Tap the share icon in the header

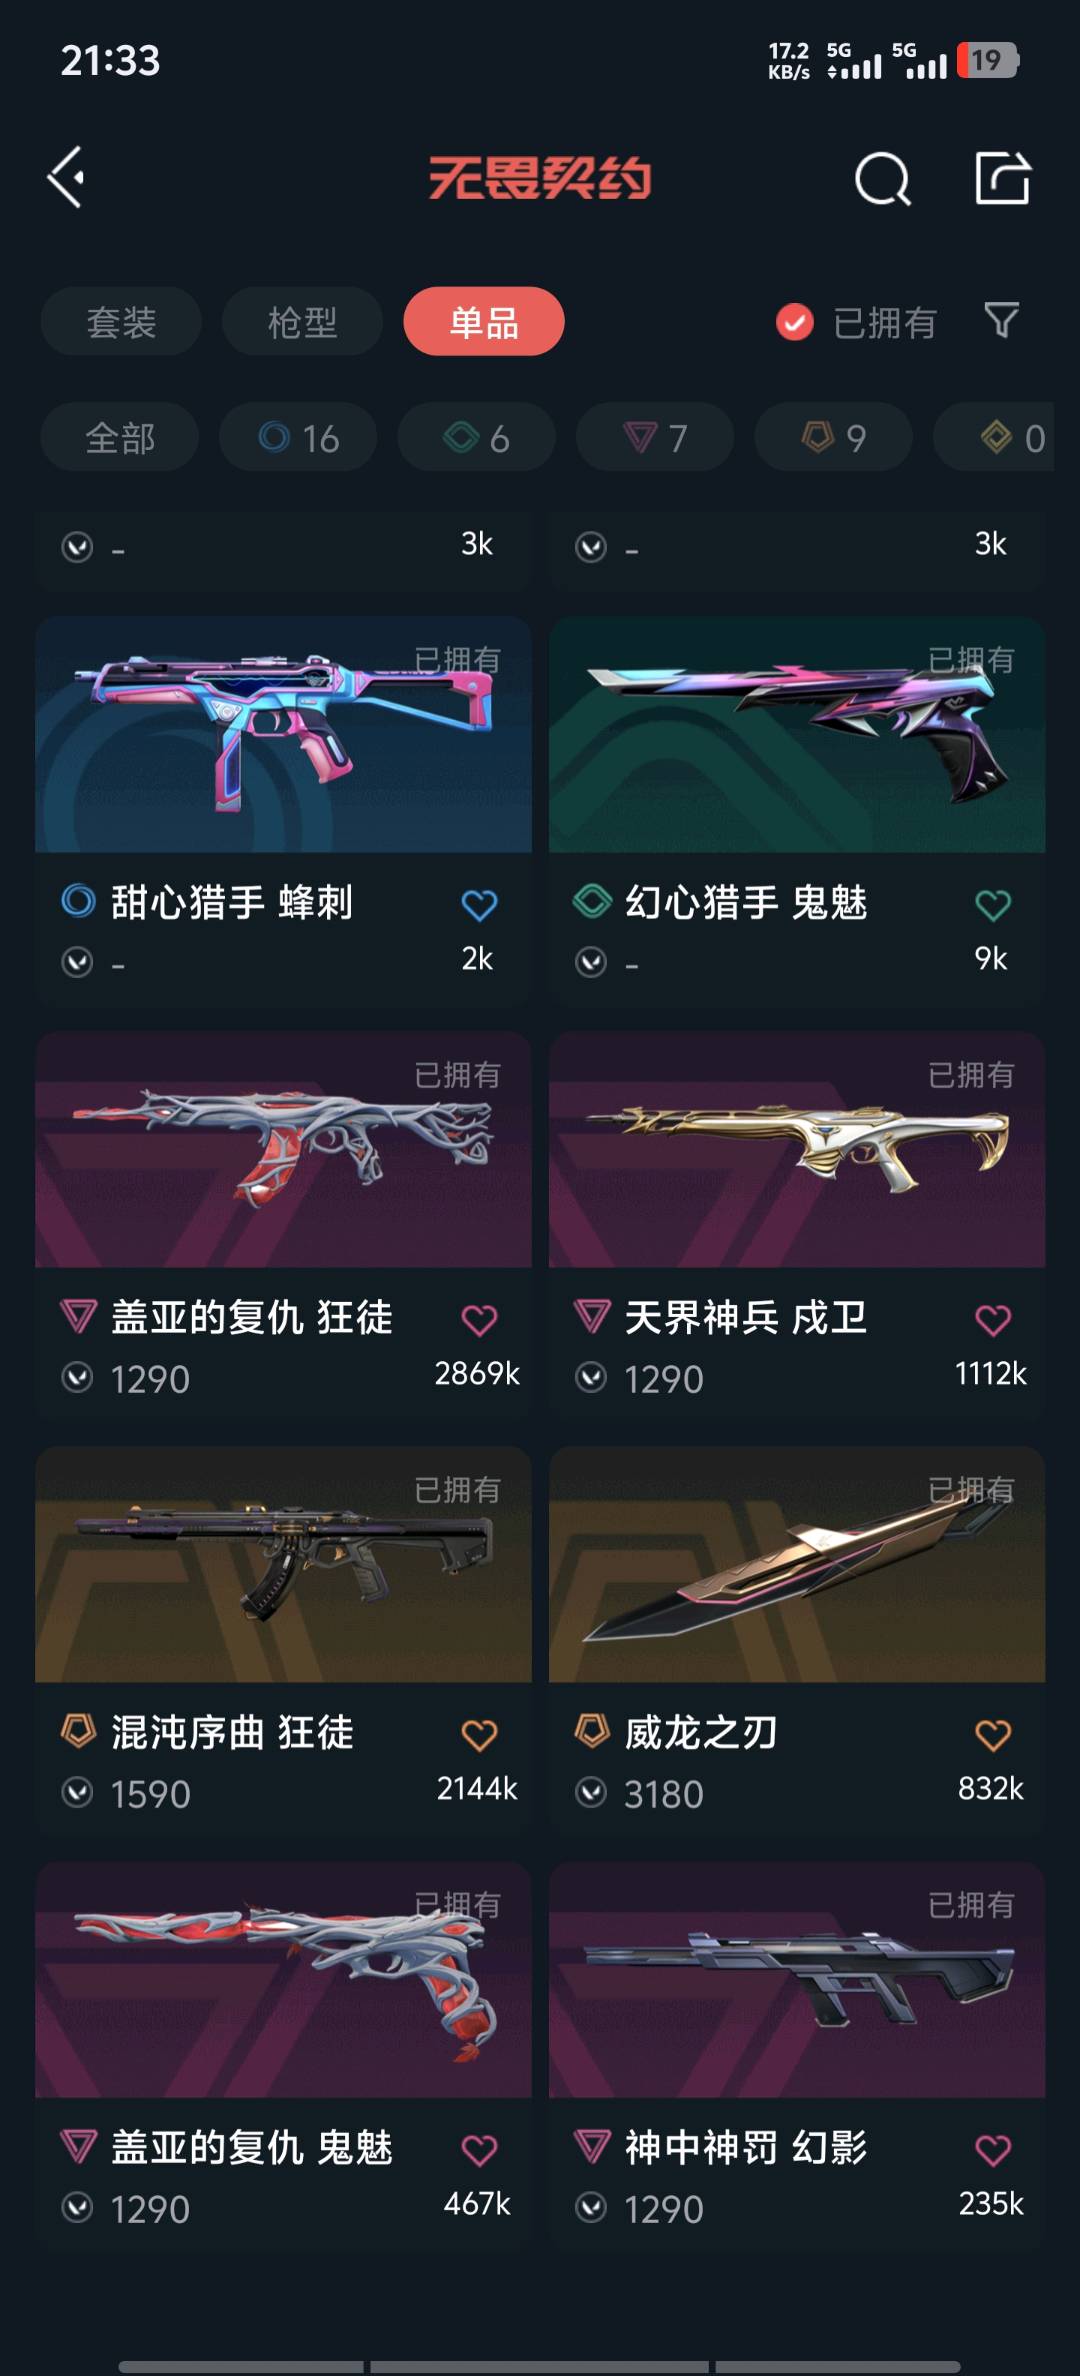1003,178
